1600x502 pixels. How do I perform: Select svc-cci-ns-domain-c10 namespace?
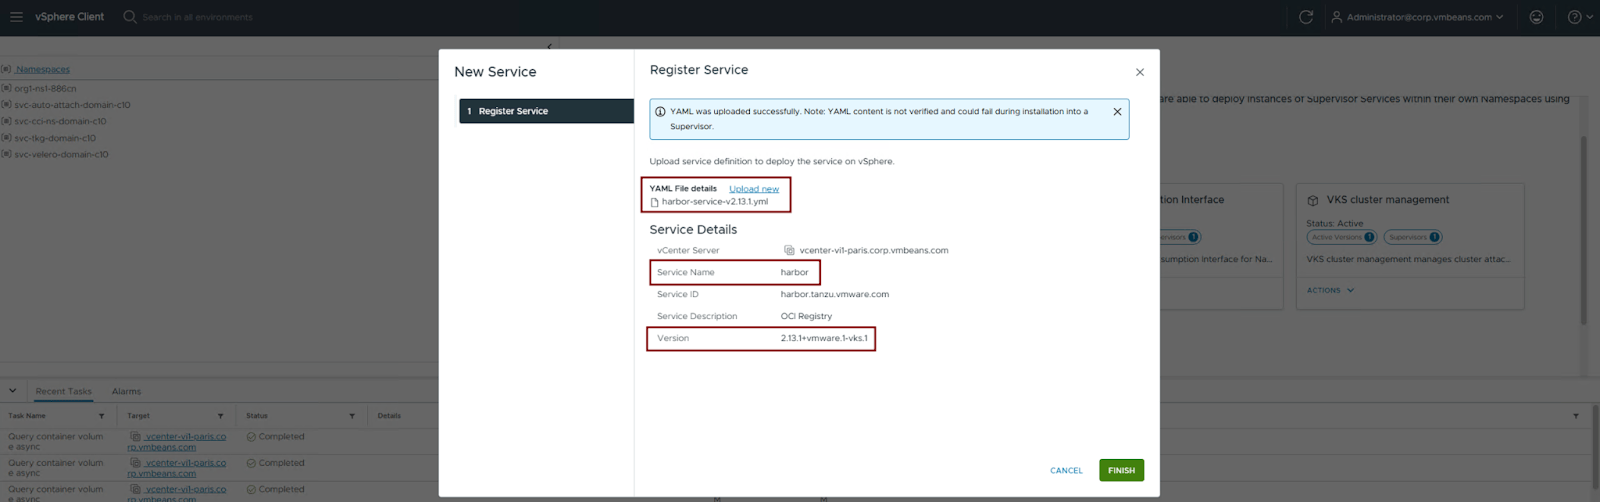coord(60,121)
